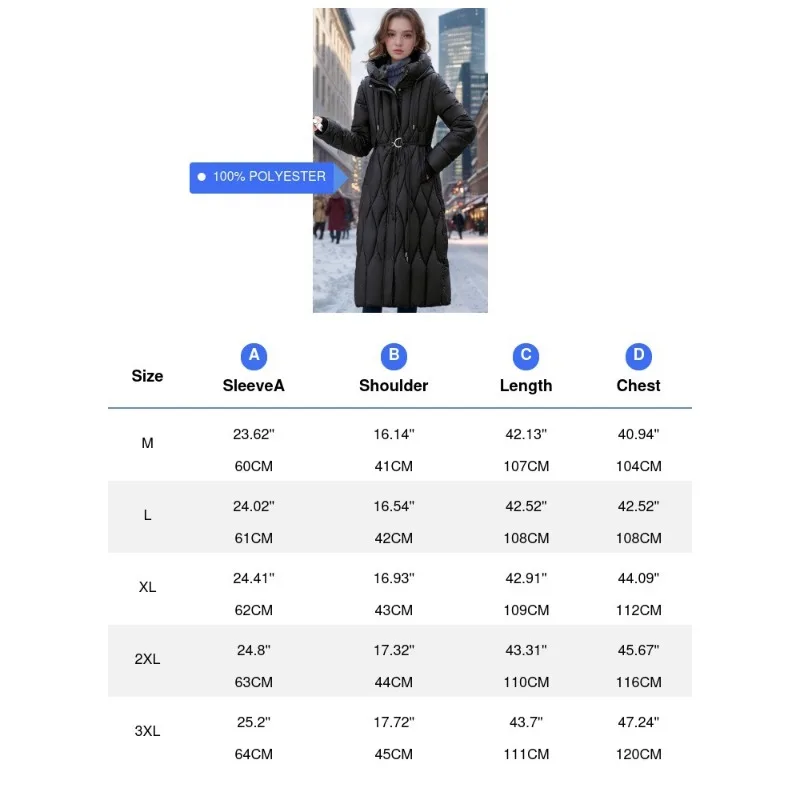This screenshot has width=800, height=800.
Task: Select the 3XL size row label
Action: point(147,730)
